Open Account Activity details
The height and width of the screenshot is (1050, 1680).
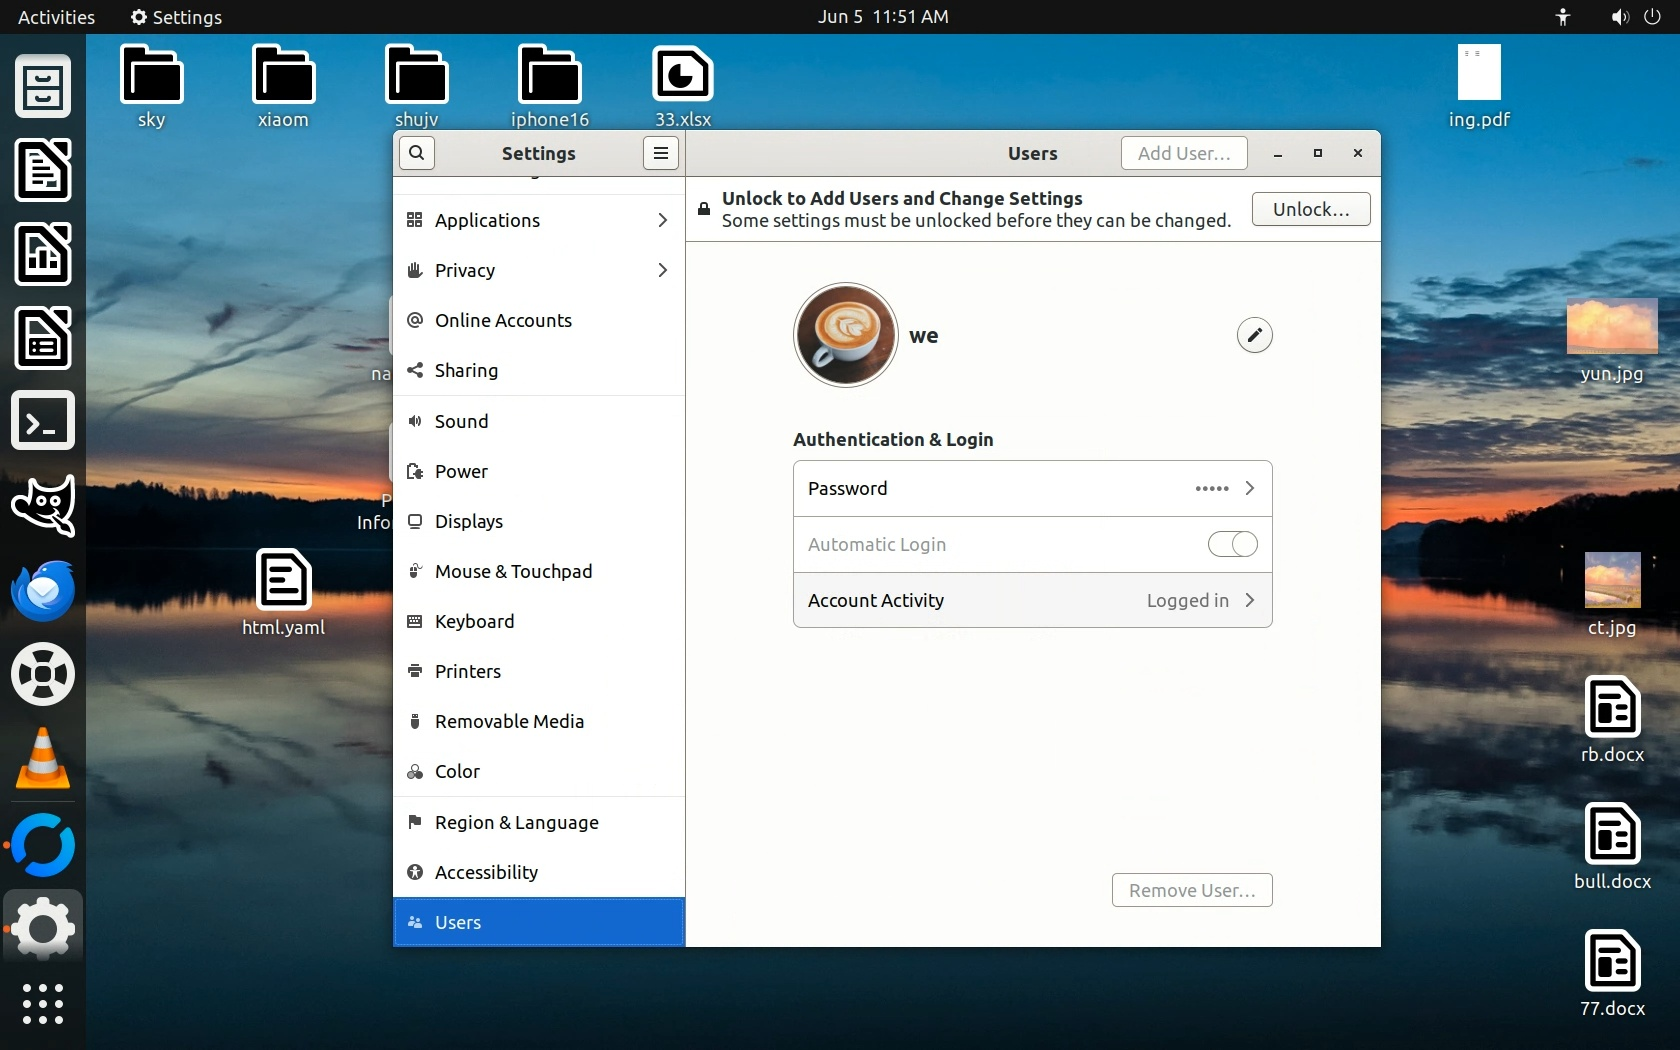1032,600
